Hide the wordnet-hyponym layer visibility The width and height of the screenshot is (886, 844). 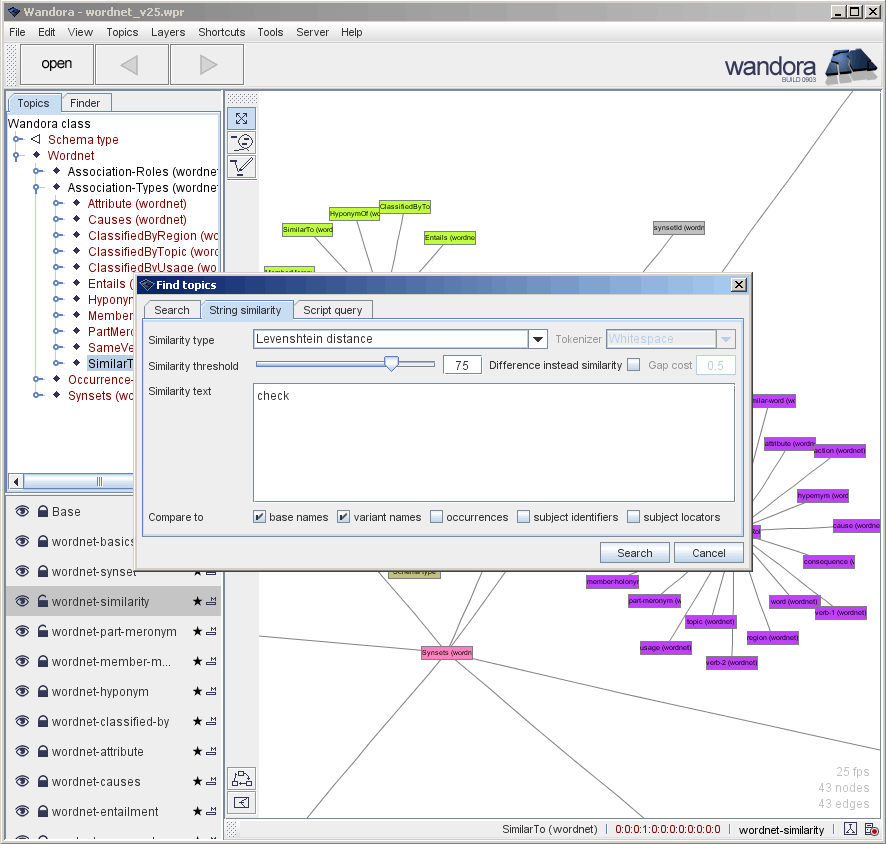pos(21,691)
